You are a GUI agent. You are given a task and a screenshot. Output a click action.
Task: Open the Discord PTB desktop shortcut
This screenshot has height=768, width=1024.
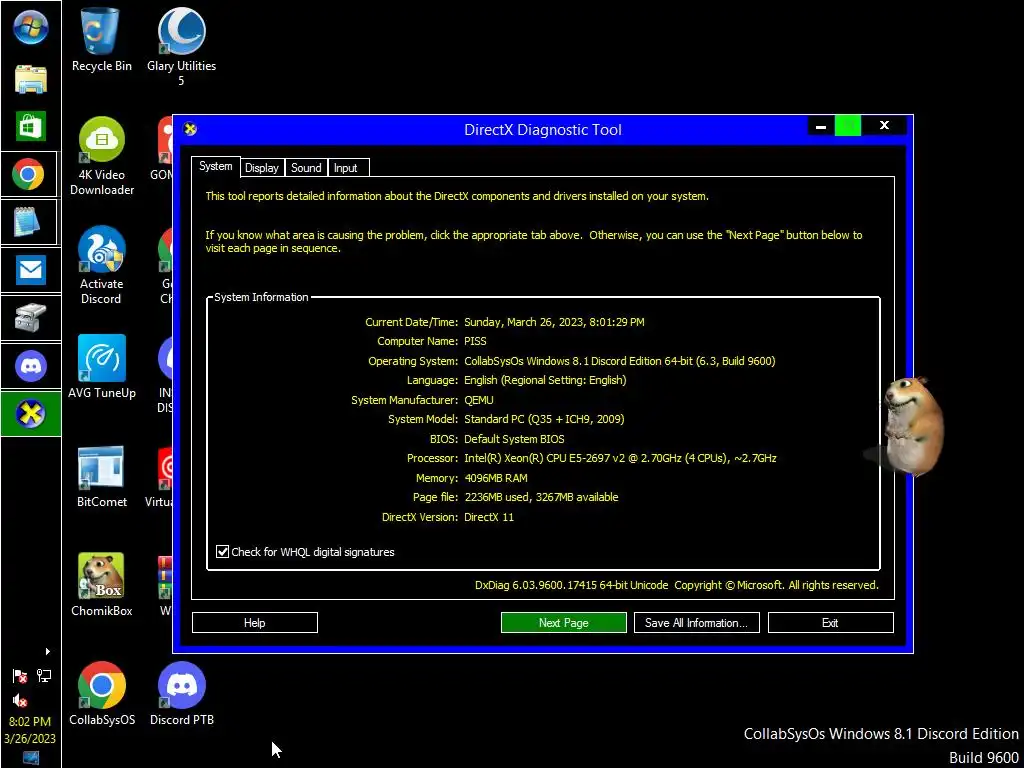(x=182, y=694)
